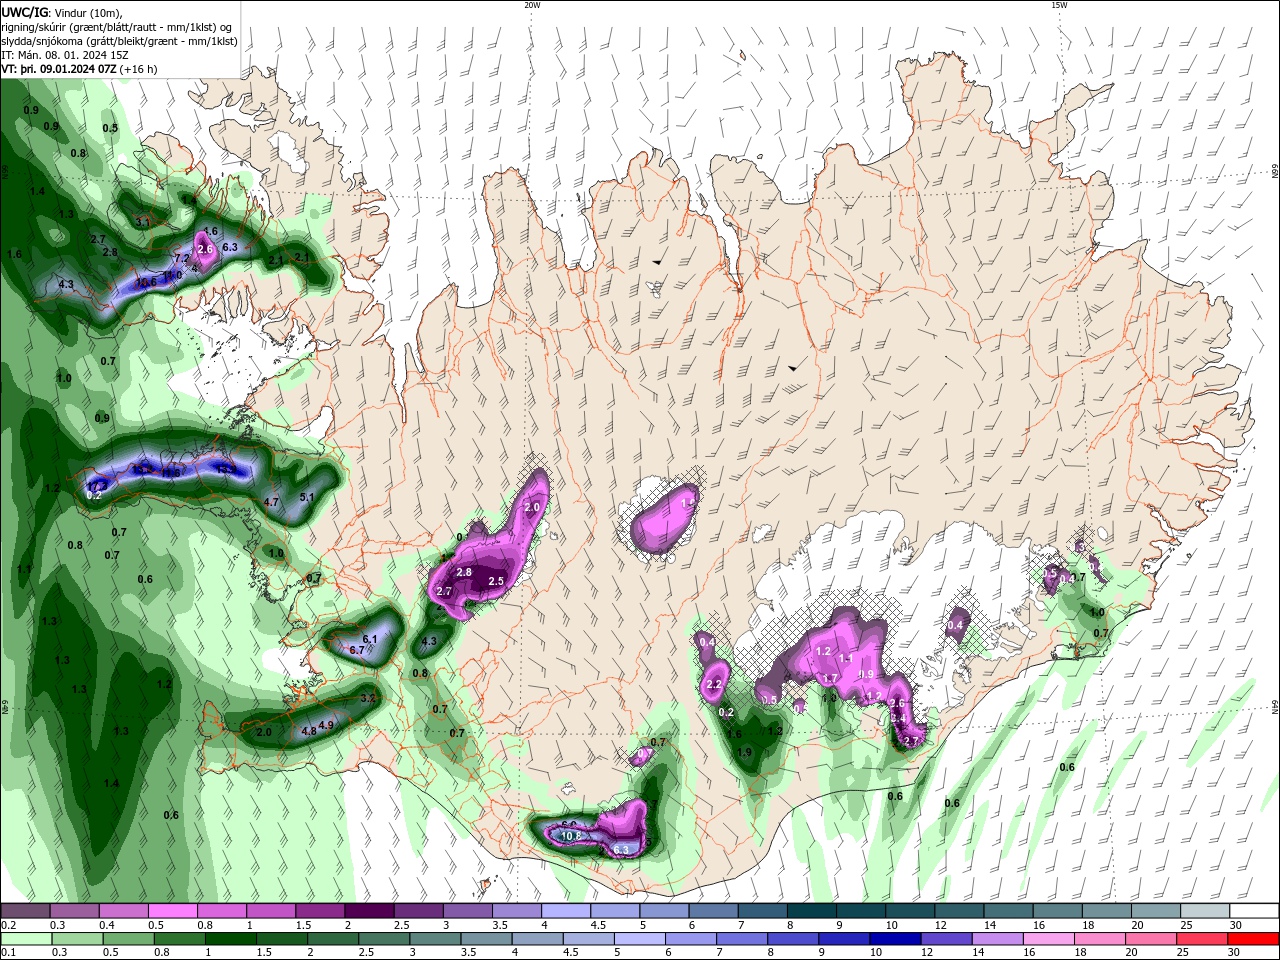The width and height of the screenshot is (1280, 960).
Task: Click the '5.1' value on Snæfellsnes band
Action: click(307, 497)
